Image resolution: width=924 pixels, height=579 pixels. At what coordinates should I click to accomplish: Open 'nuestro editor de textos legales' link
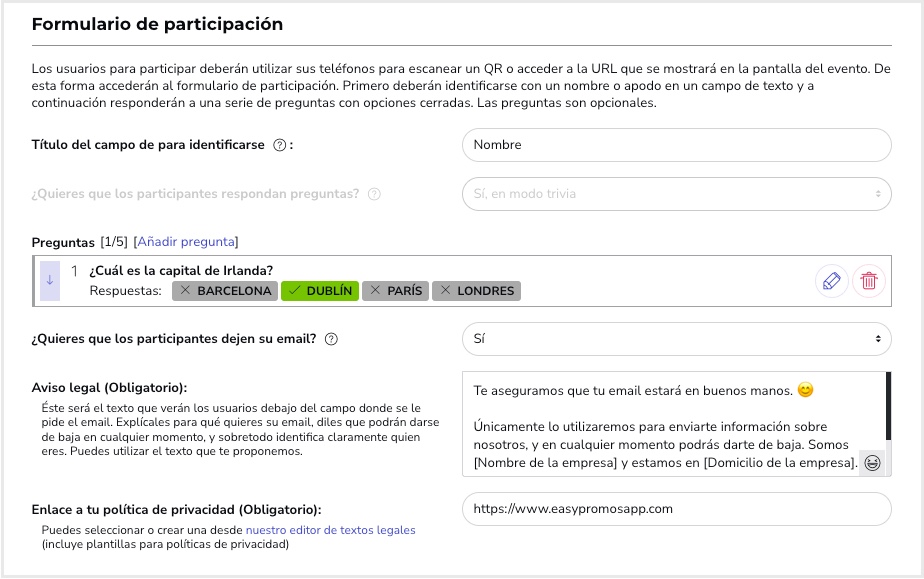click(x=331, y=530)
